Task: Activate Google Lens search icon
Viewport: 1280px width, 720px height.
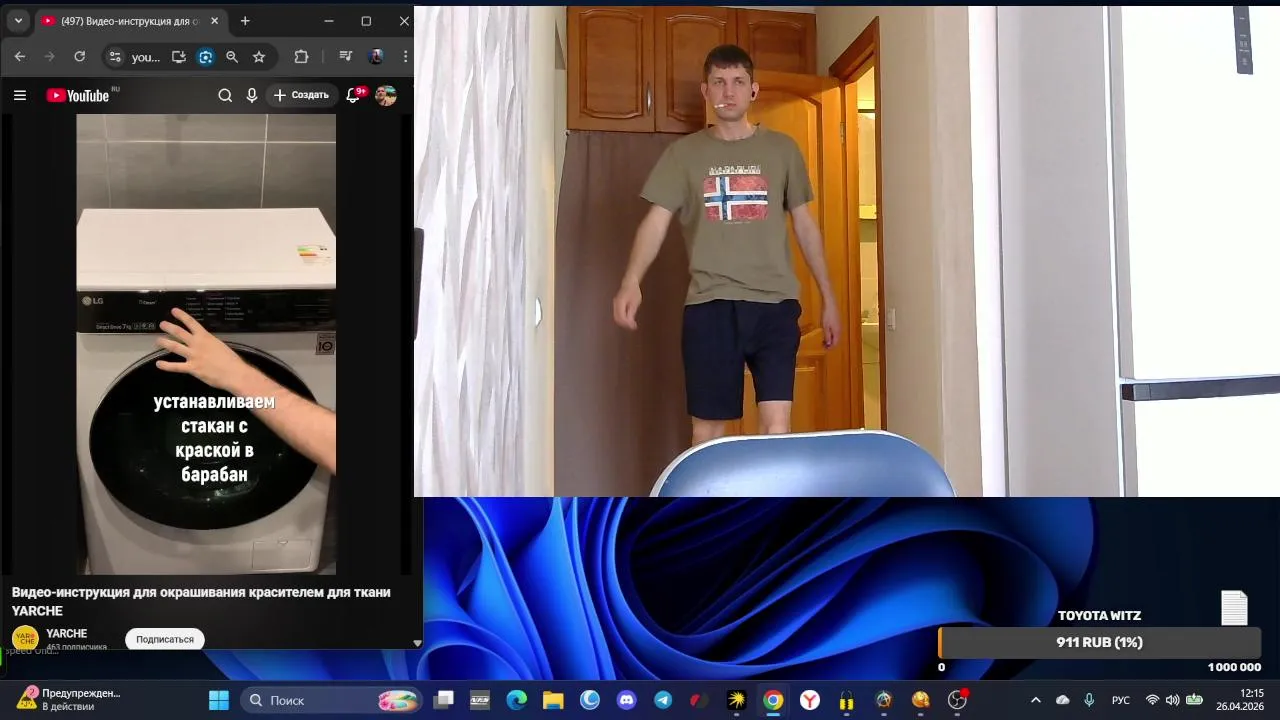Action: click(x=205, y=57)
